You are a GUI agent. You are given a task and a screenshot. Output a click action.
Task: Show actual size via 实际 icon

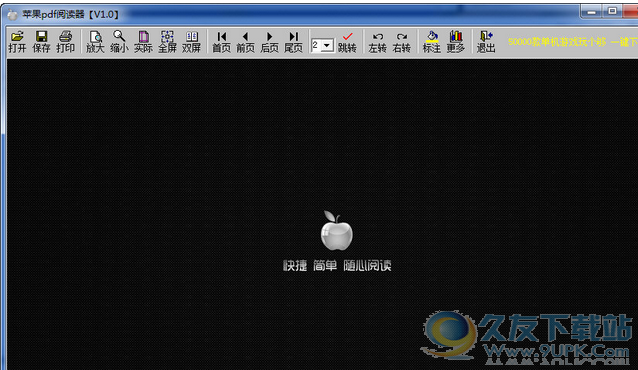tap(143, 42)
